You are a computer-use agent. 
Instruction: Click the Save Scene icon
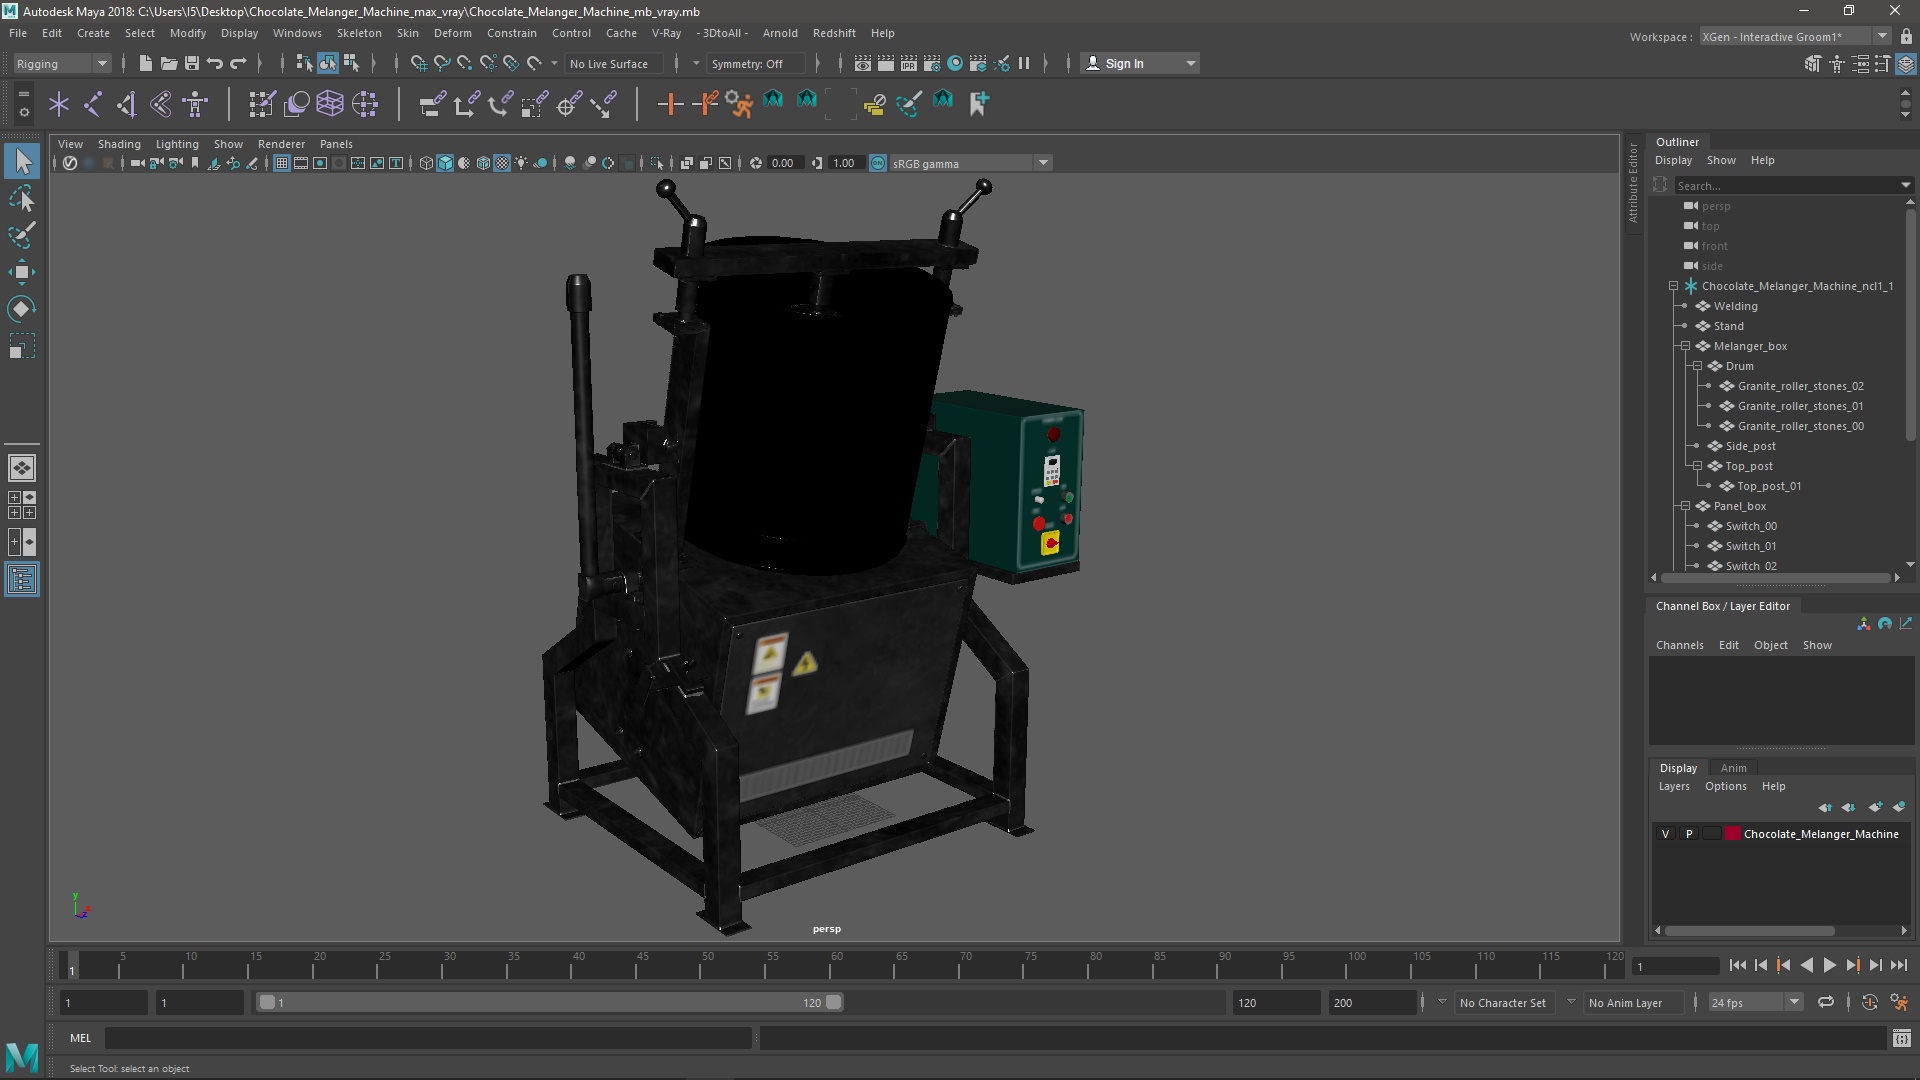(191, 64)
